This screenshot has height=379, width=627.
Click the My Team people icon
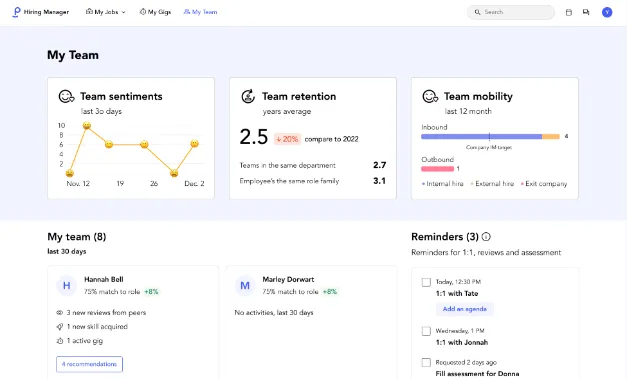187,12
